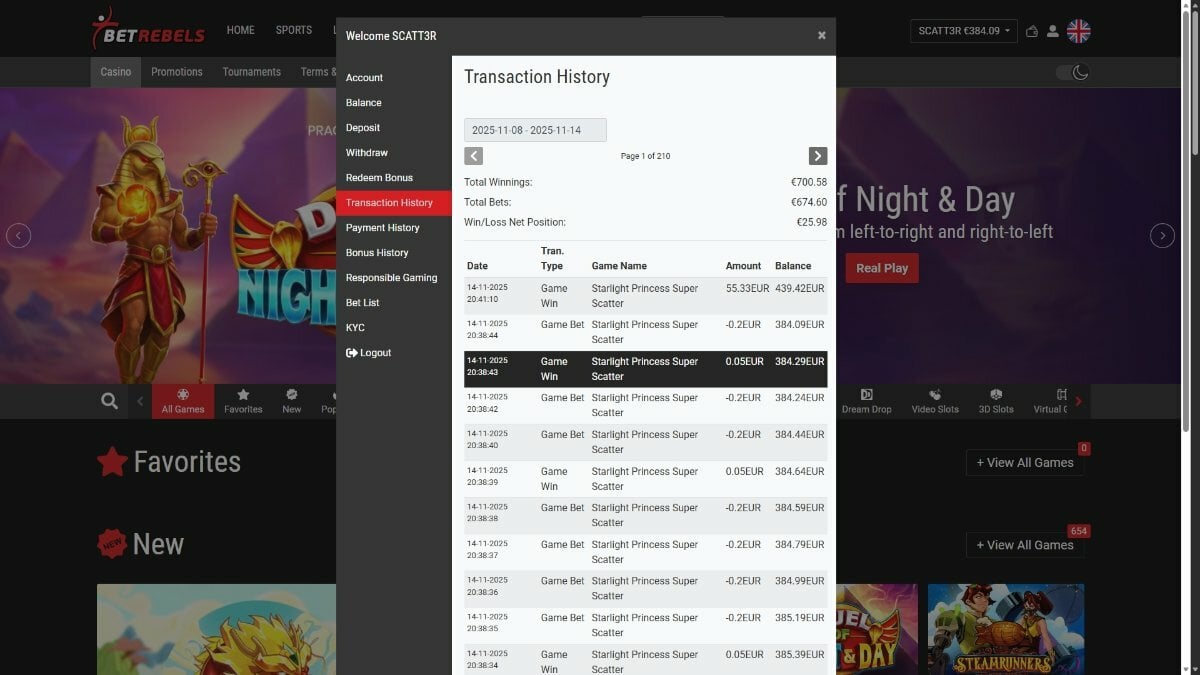
Task: Open the Dream Drop game category
Action: pos(866,401)
